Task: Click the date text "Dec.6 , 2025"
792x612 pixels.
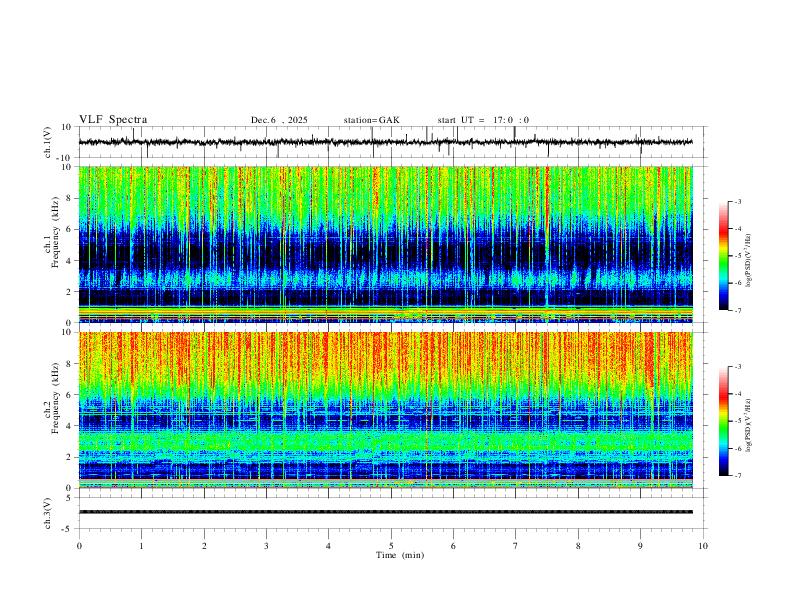Action: click(279, 120)
